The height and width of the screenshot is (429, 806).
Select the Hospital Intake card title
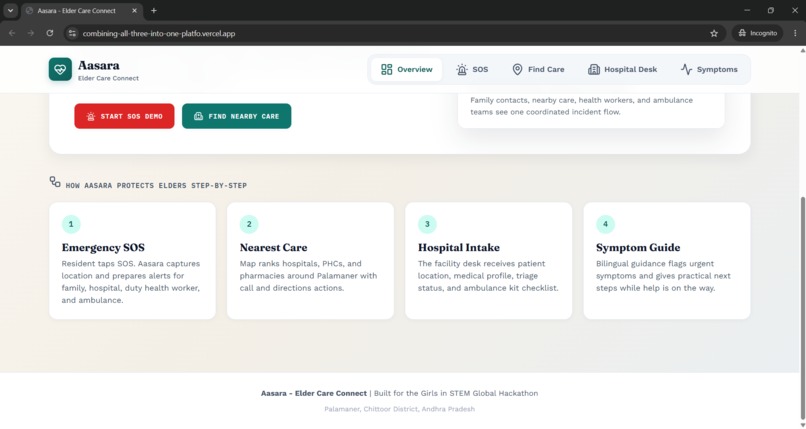(459, 248)
